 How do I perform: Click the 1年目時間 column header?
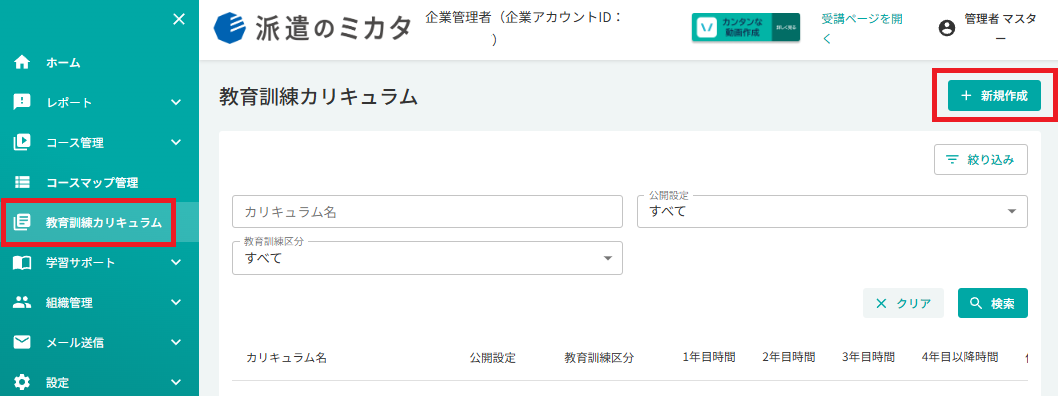coord(708,357)
